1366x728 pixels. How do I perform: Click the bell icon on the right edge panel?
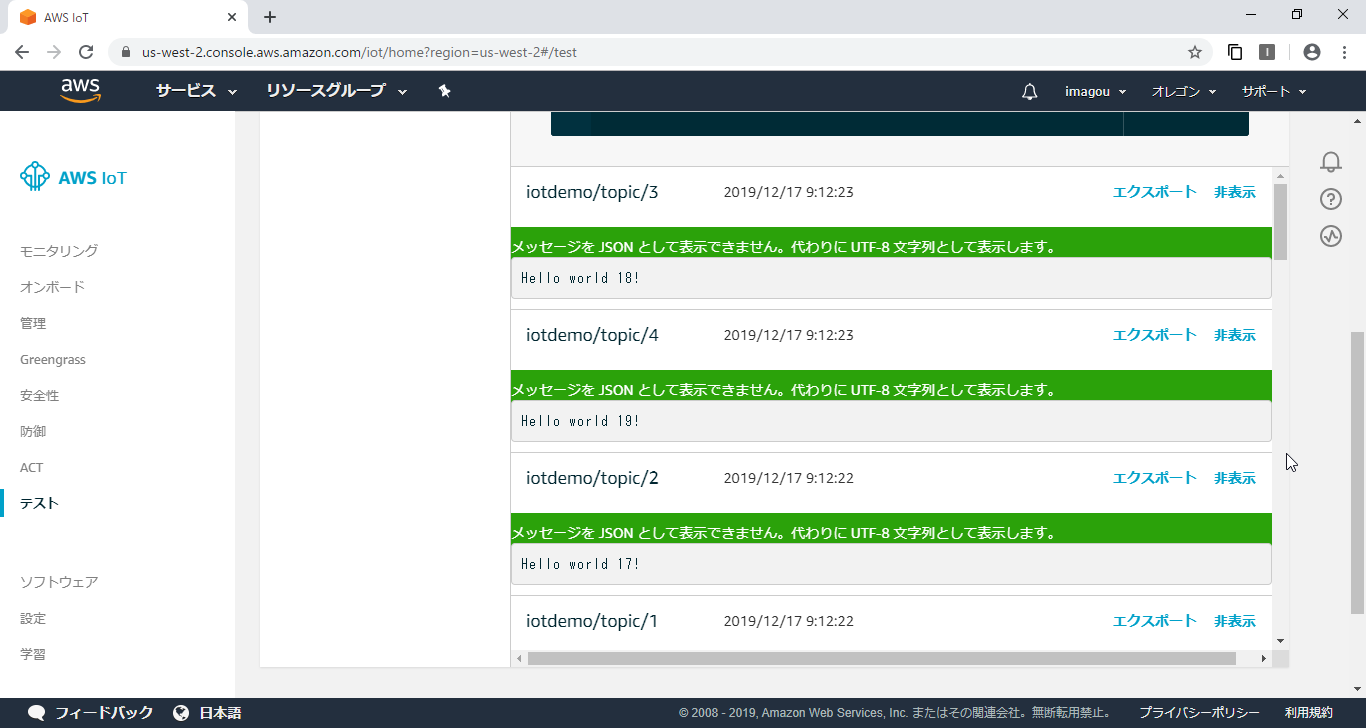(x=1330, y=161)
